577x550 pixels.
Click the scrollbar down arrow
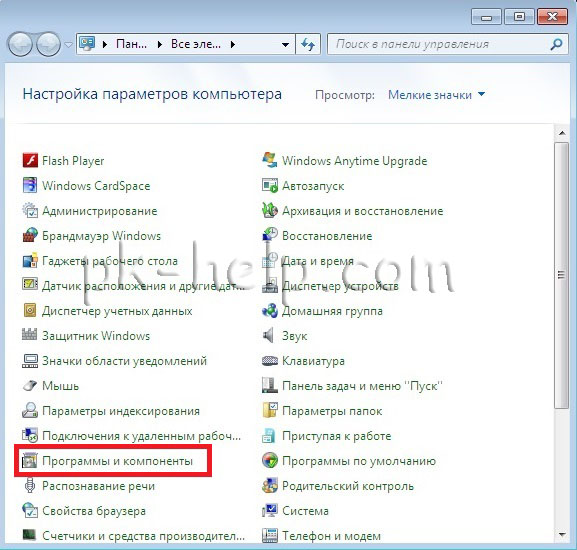pos(562,535)
